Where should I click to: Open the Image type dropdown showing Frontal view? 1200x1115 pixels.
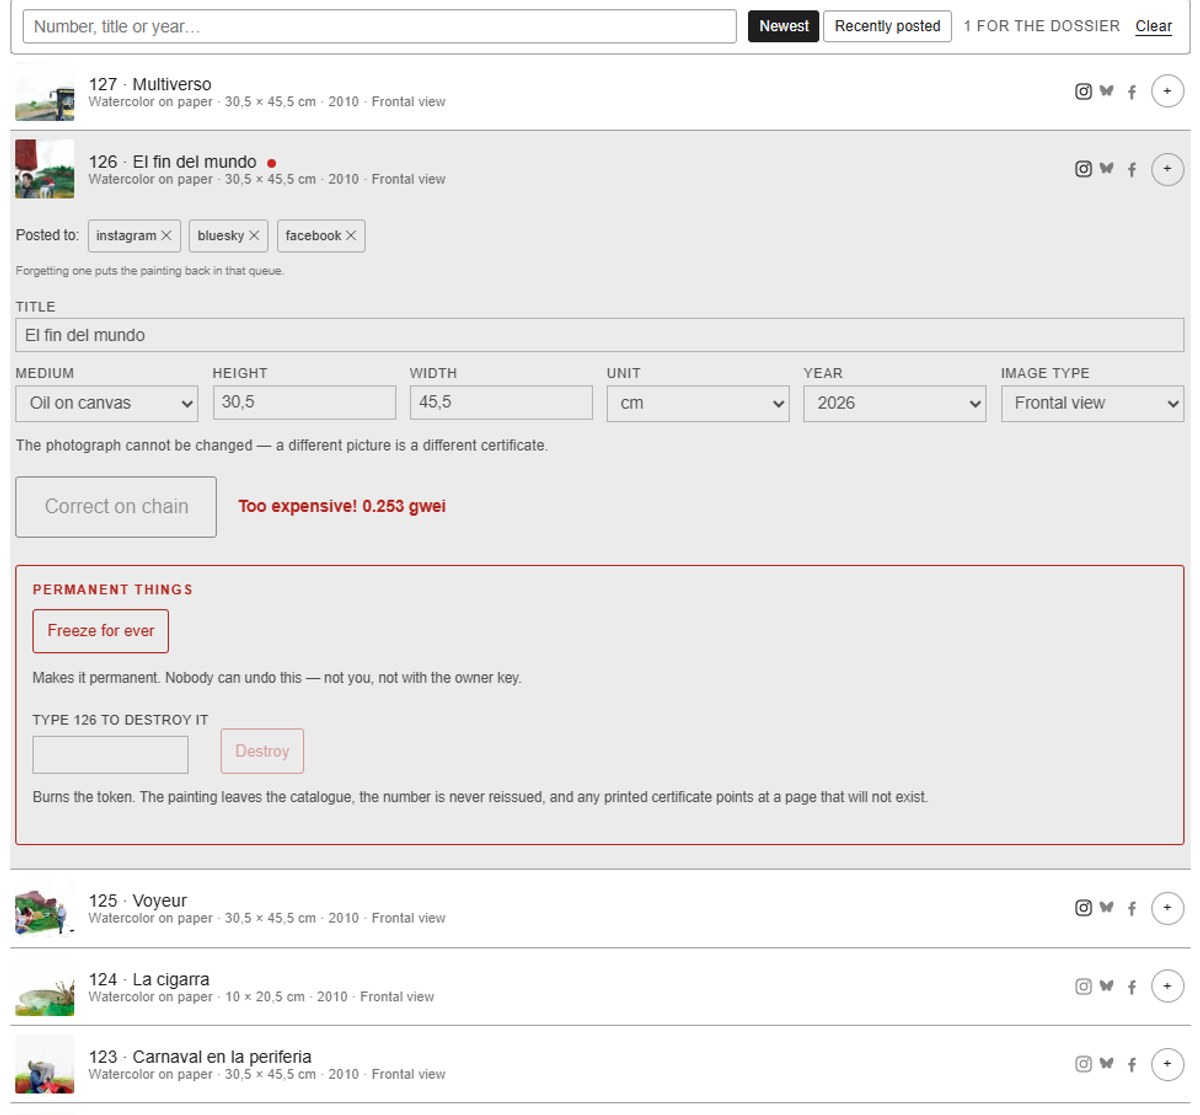1092,403
